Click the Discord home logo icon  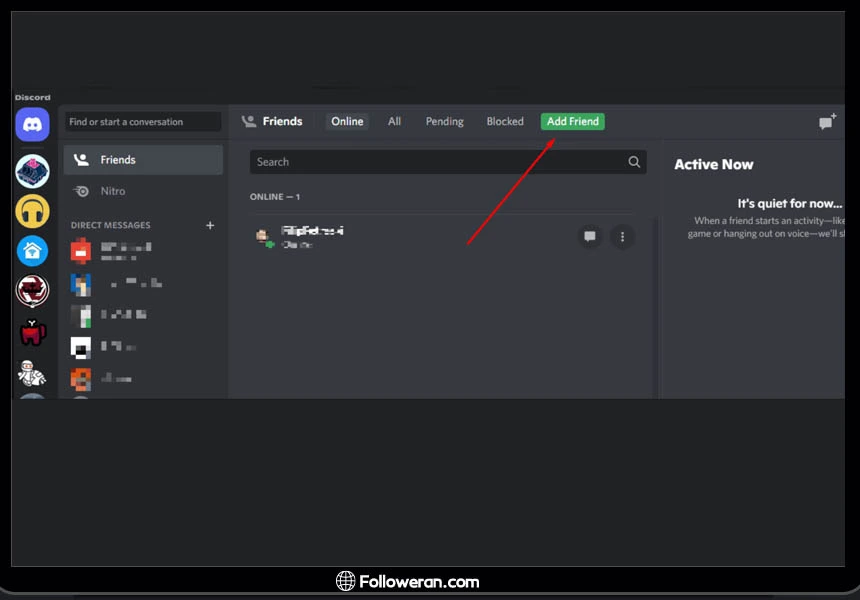click(32, 125)
